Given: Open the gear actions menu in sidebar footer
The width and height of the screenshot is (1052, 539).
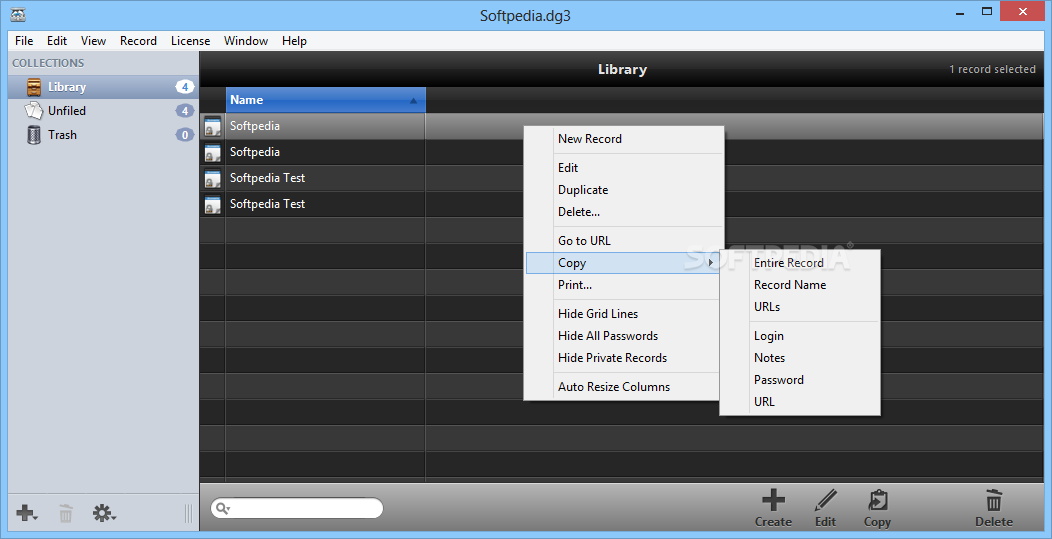Looking at the screenshot, I should (104, 513).
